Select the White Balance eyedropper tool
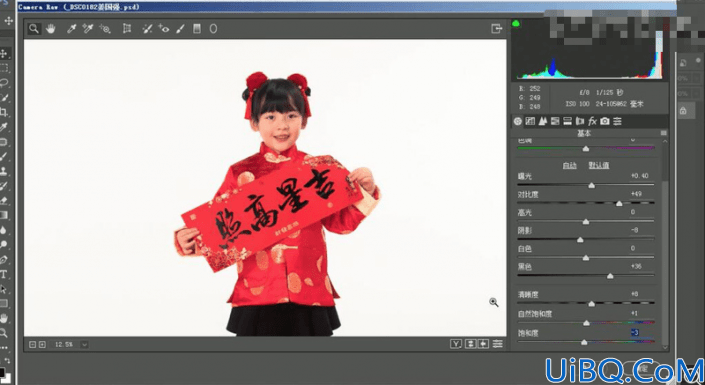Viewport: 705px width, 385px height. [x=71, y=29]
